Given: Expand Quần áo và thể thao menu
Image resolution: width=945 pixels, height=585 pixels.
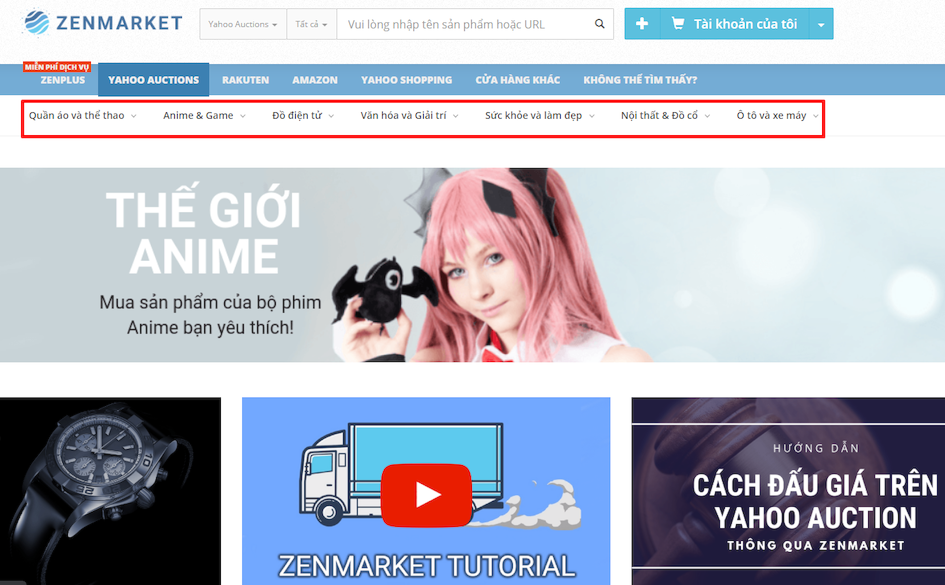Looking at the screenshot, I should 83,115.
